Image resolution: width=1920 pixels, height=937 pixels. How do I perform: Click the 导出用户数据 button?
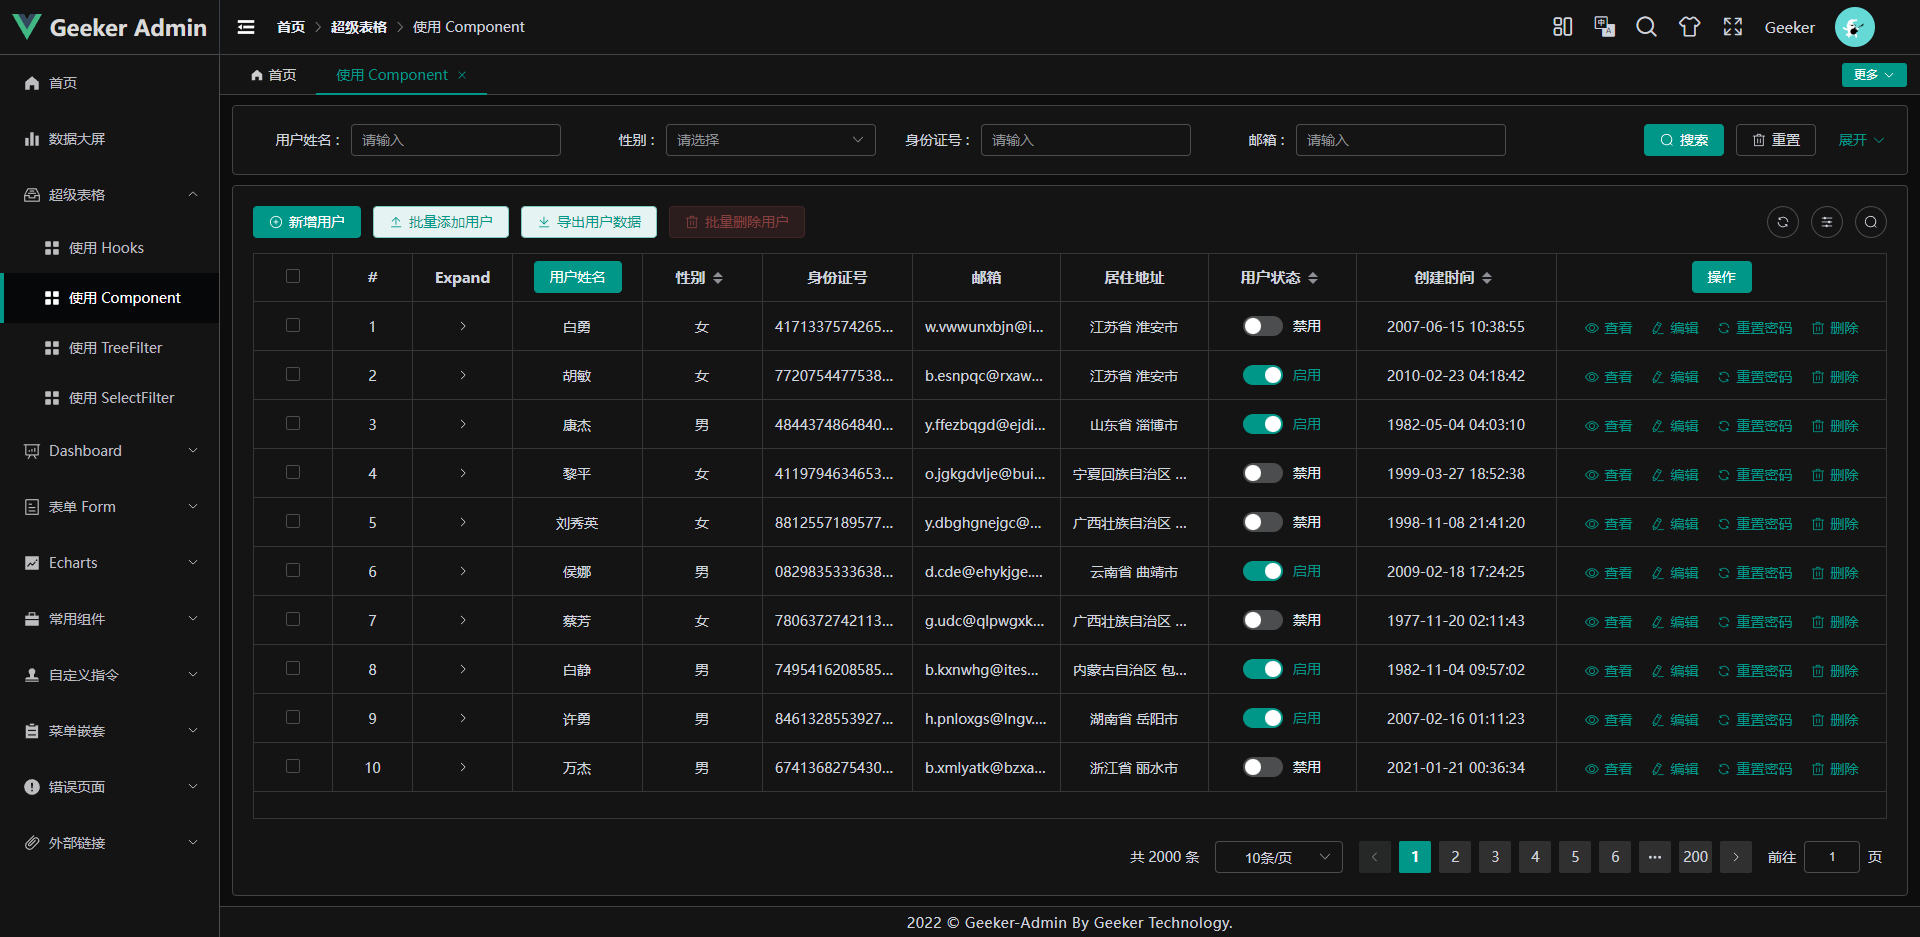coord(589,222)
